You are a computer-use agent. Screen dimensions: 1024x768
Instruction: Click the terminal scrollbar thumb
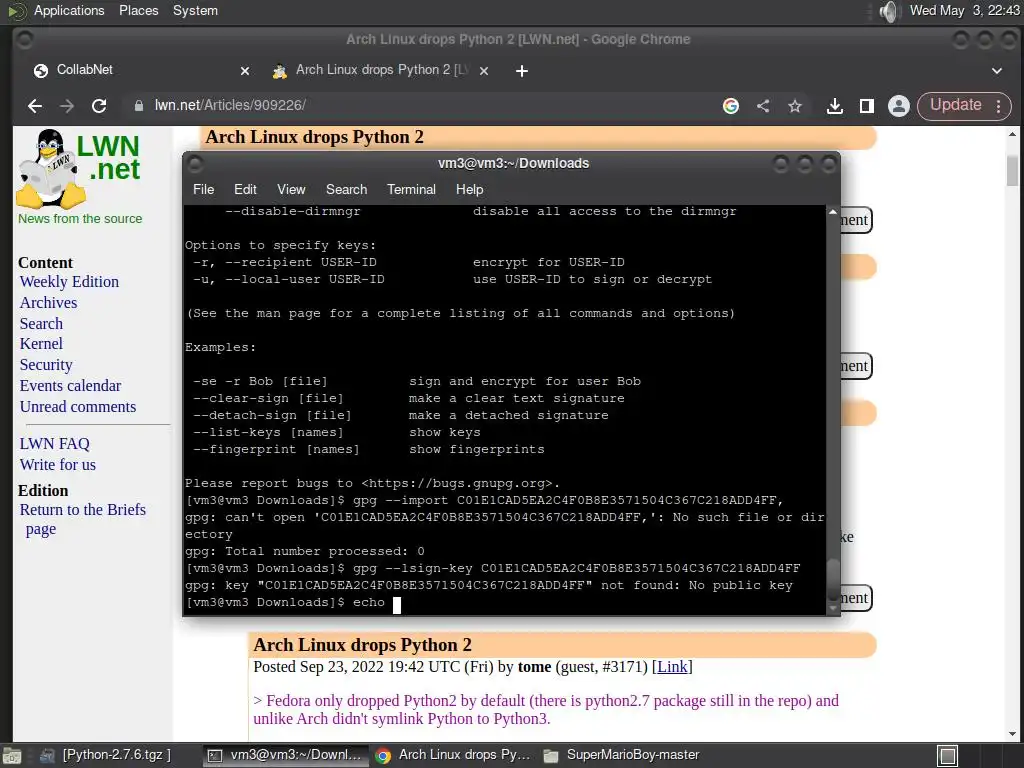click(x=833, y=580)
